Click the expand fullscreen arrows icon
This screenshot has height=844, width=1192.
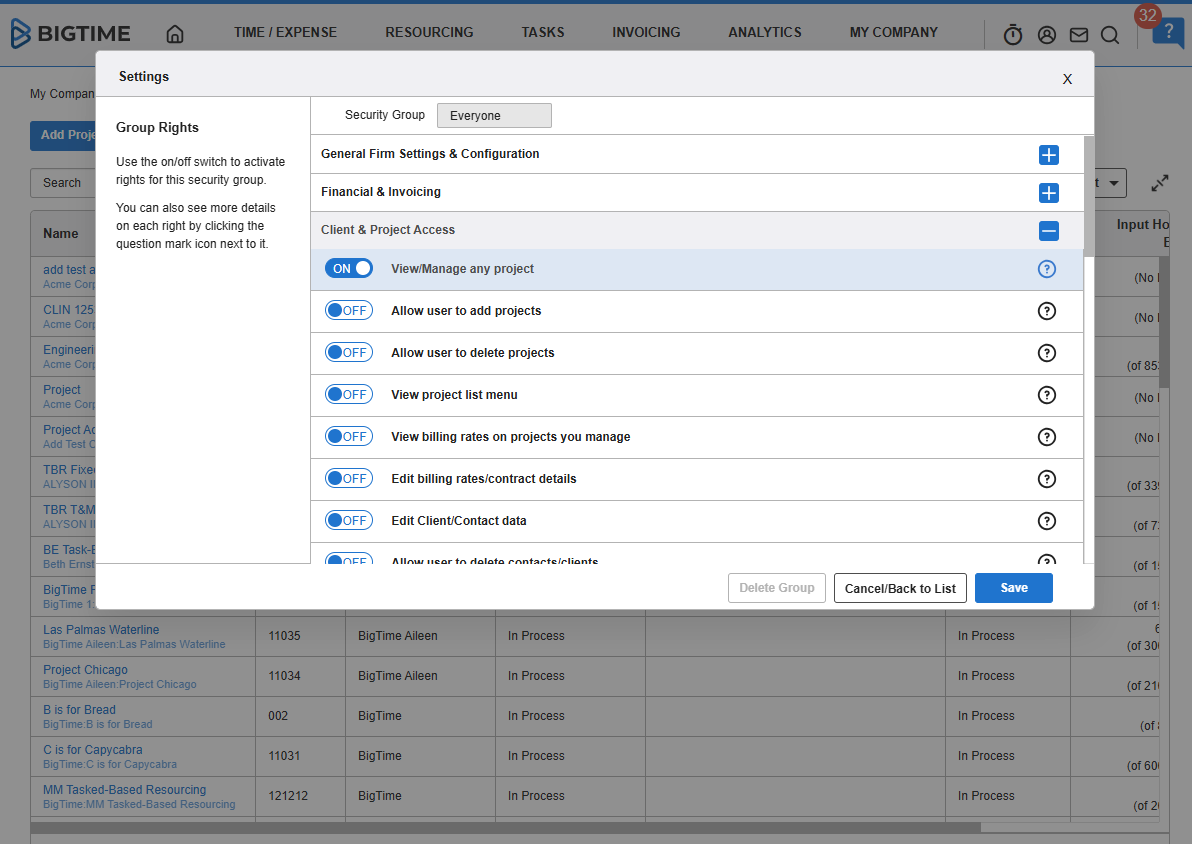coord(1159,183)
